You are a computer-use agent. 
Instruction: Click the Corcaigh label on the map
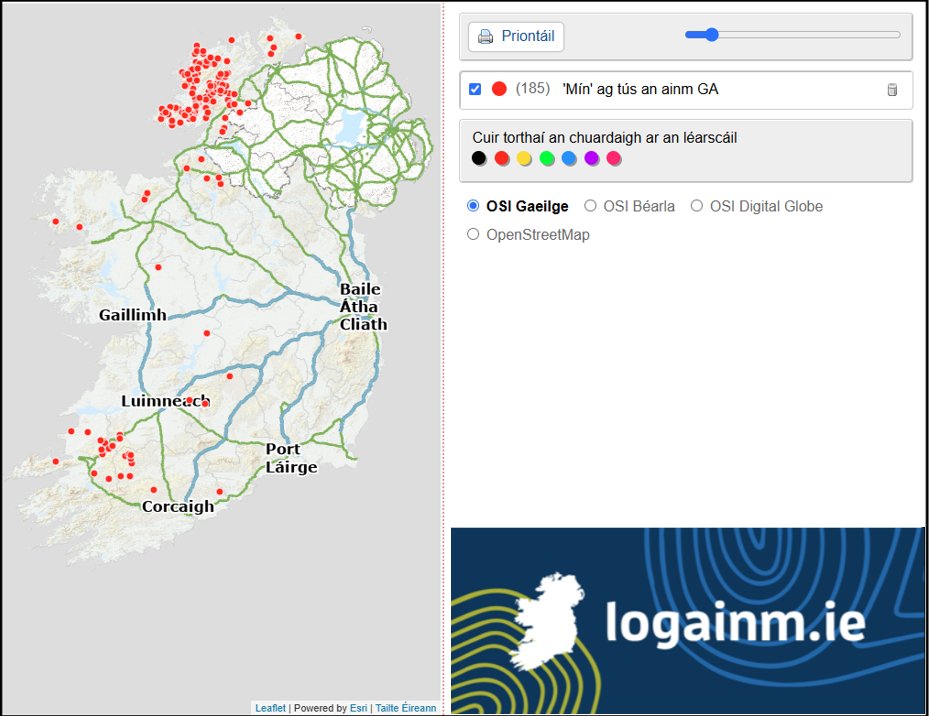(x=178, y=507)
